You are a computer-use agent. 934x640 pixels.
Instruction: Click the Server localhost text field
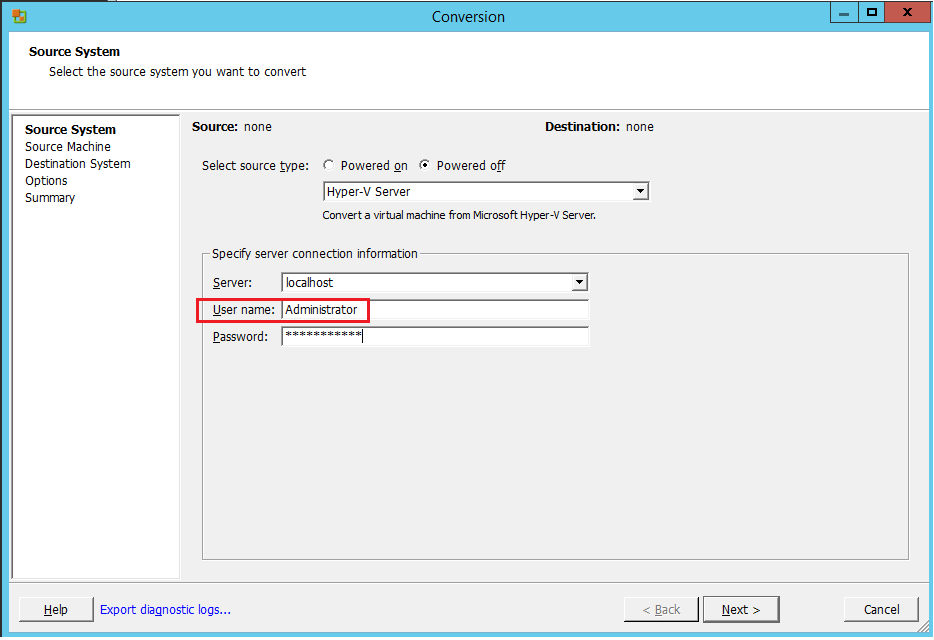click(426, 282)
